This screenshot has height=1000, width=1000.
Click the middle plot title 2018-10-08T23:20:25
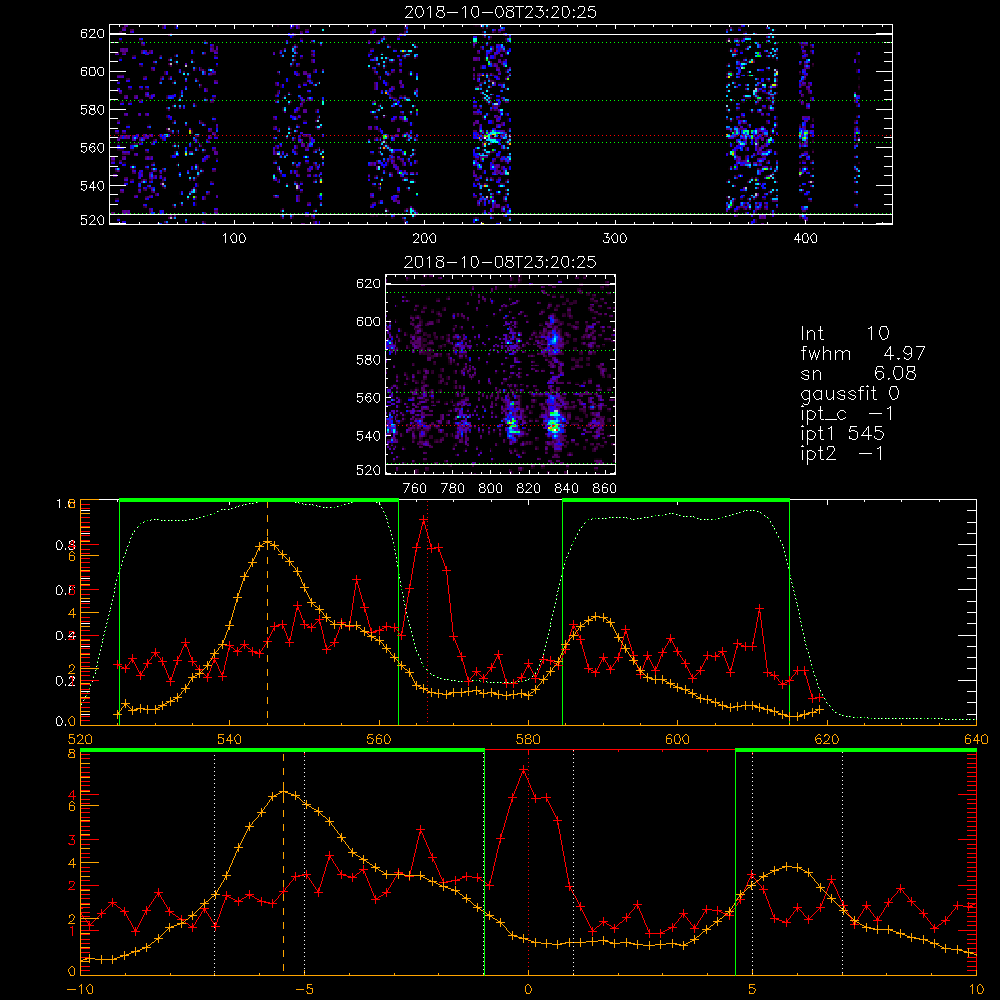(x=500, y=262)
